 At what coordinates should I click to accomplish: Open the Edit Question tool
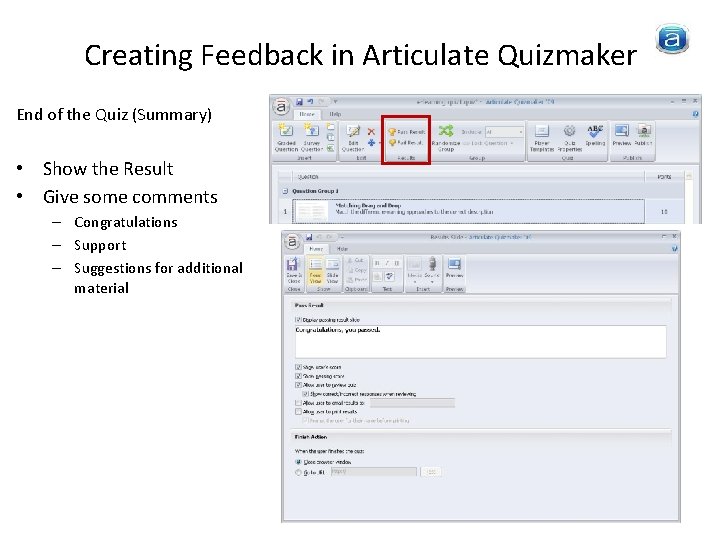353,138
